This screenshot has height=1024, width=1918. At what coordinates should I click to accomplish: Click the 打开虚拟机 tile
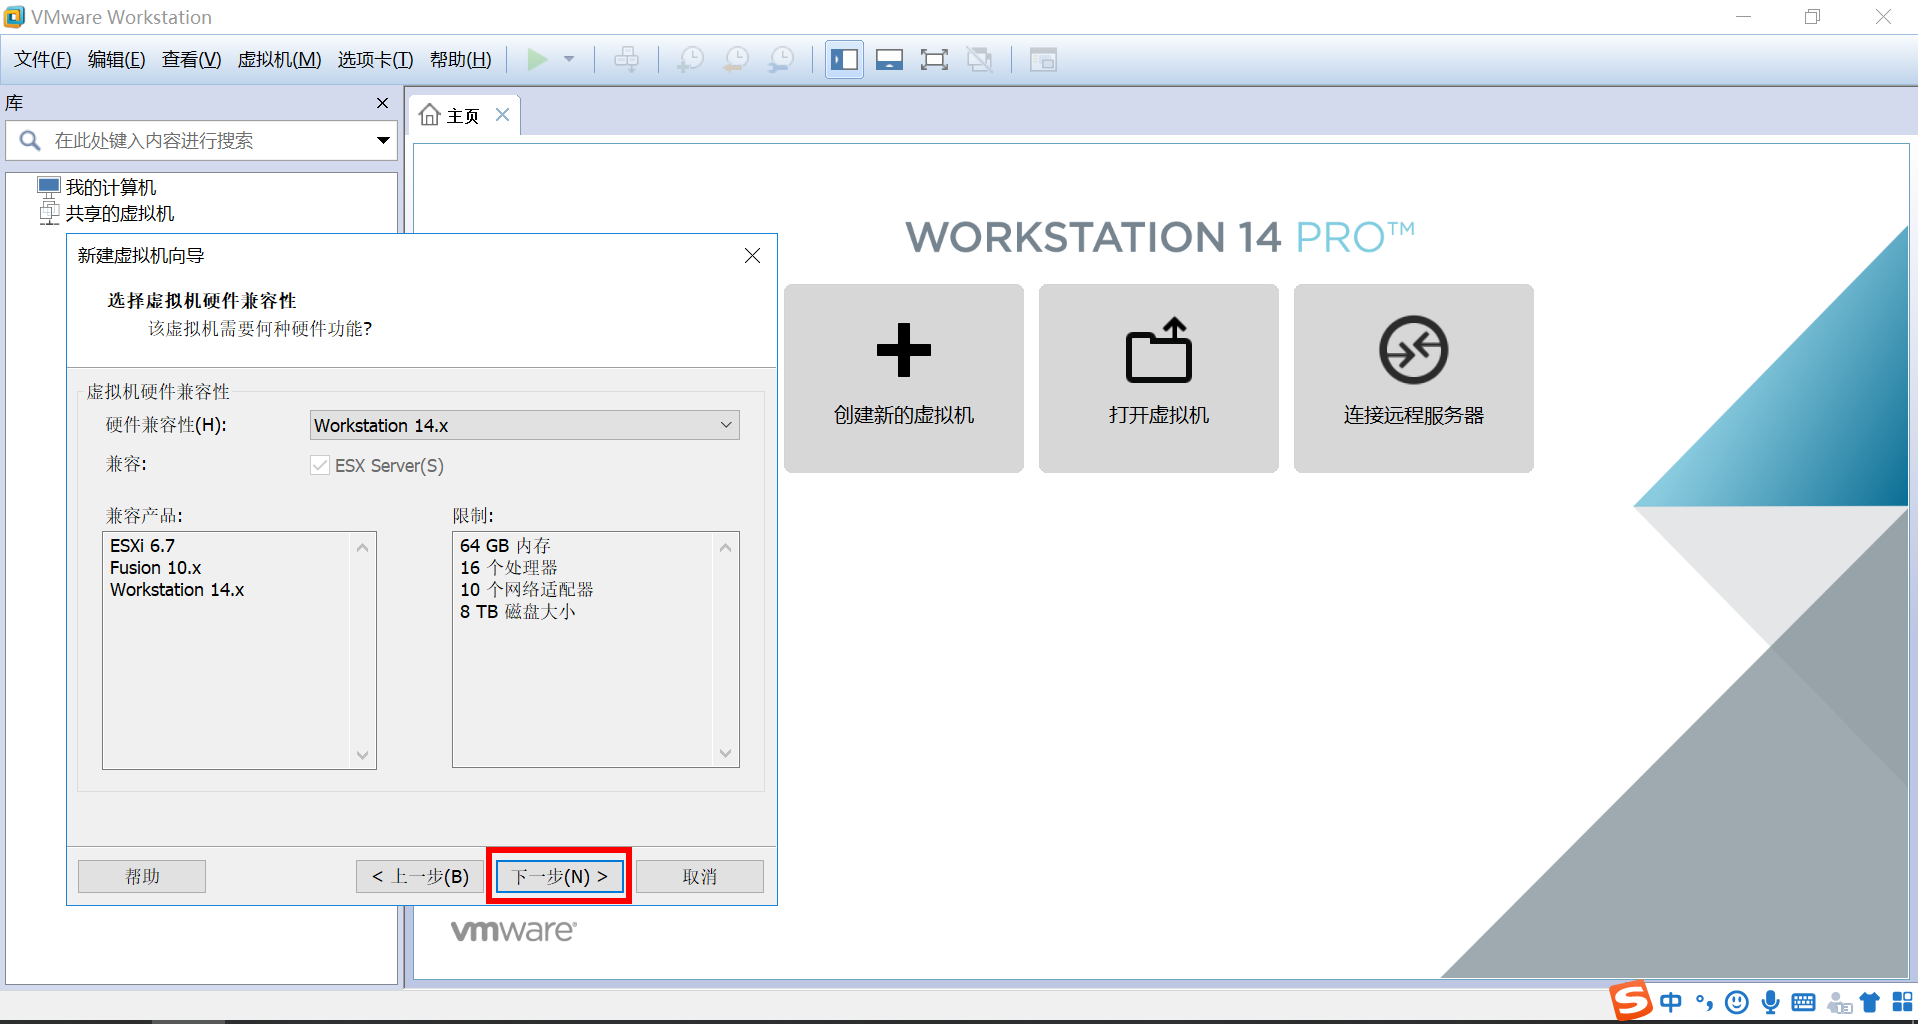tap(1159, 378)
